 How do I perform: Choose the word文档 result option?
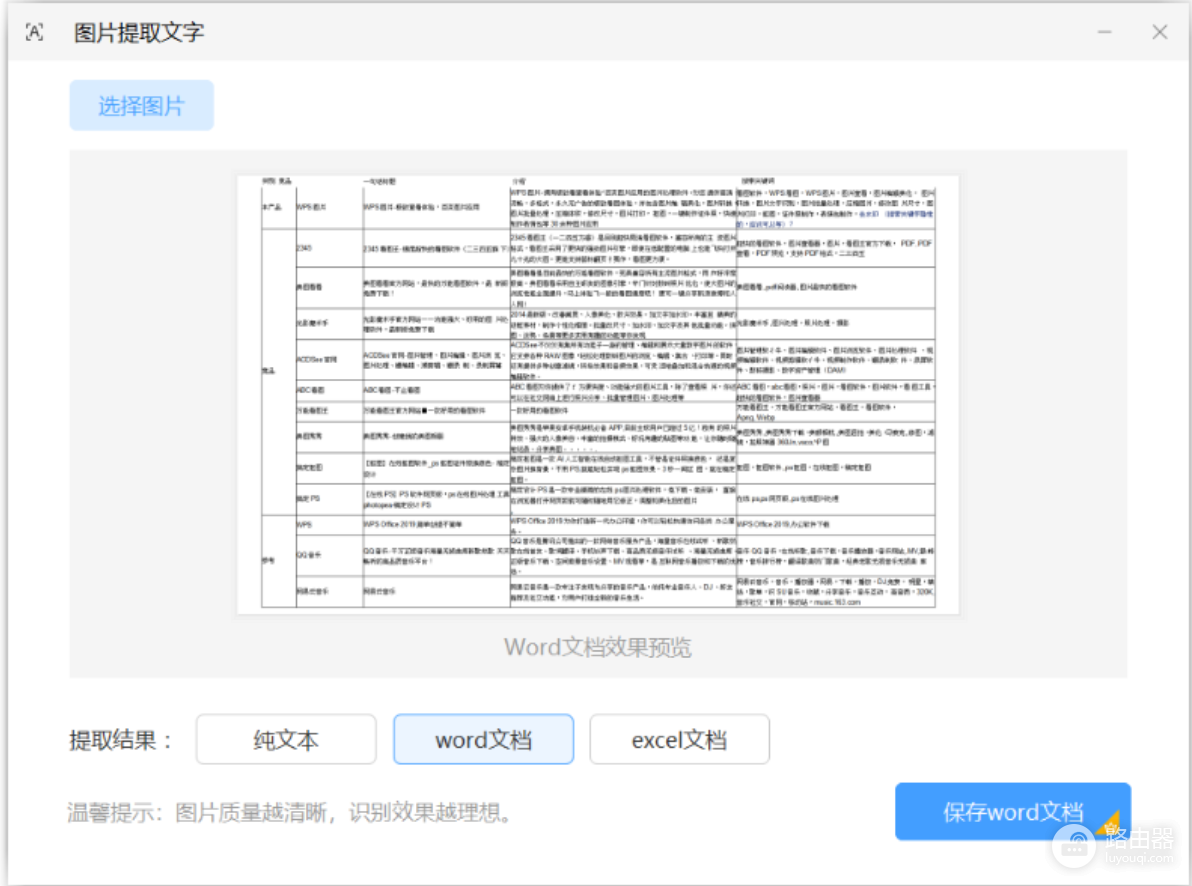click(x=483, y=739)
